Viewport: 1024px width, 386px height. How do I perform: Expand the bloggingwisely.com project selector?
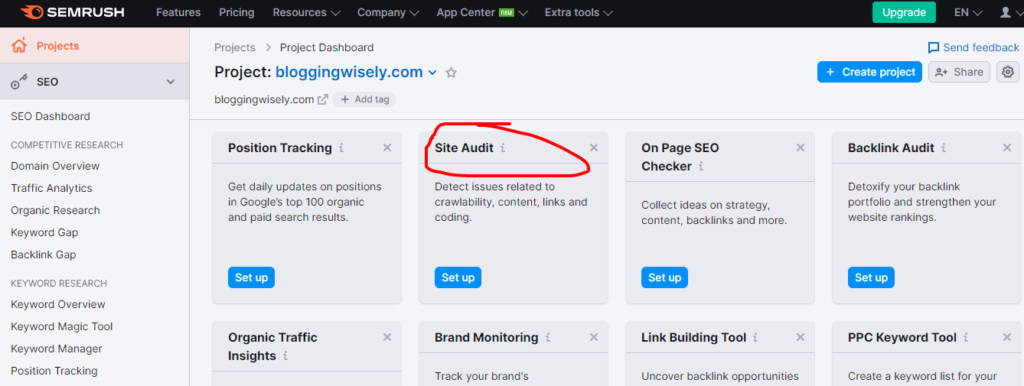pyautogui.click(x=432, y=73)
